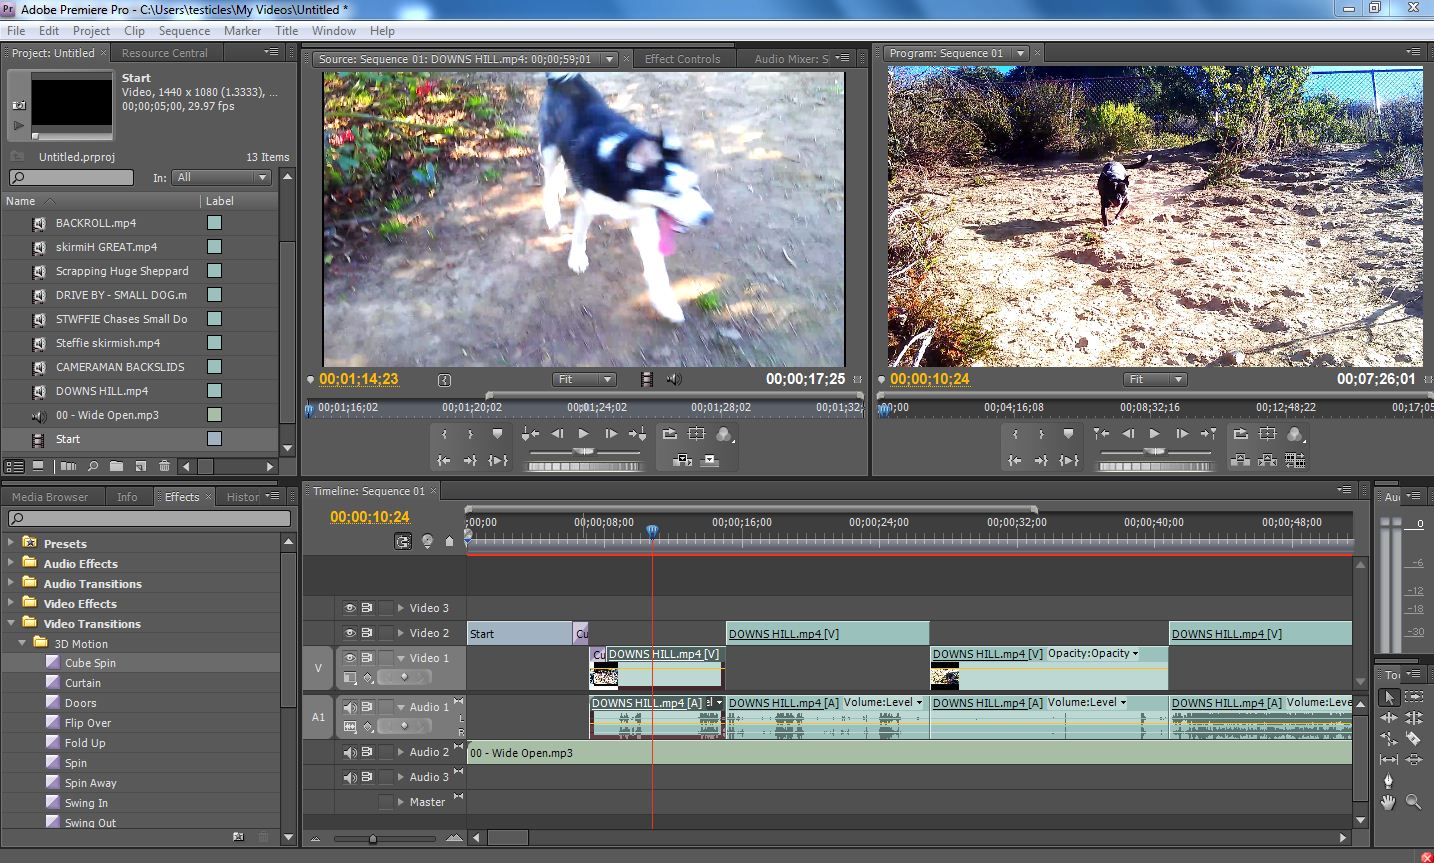Select the Selection tool in Tools panel

(x=1389, y=697)
